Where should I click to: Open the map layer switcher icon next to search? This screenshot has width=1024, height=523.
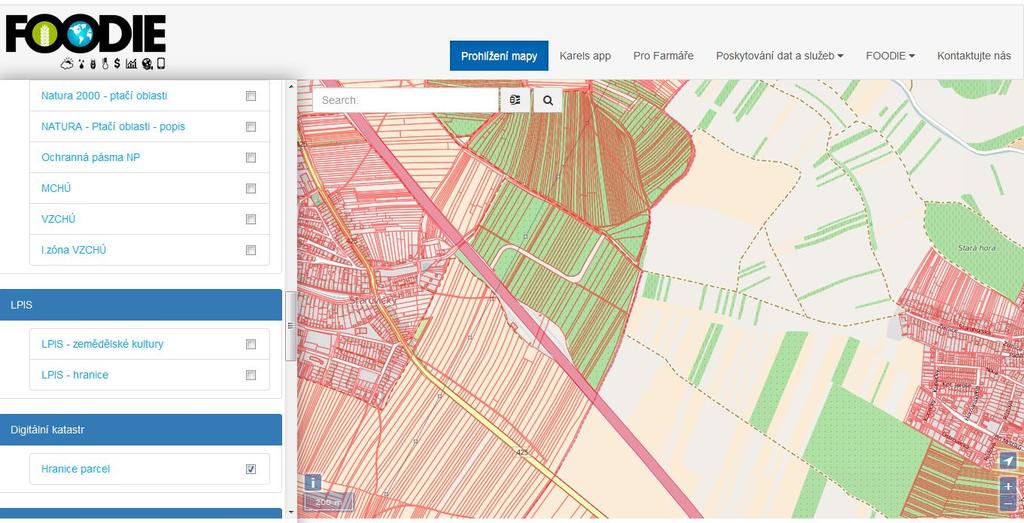pos(515,101)
